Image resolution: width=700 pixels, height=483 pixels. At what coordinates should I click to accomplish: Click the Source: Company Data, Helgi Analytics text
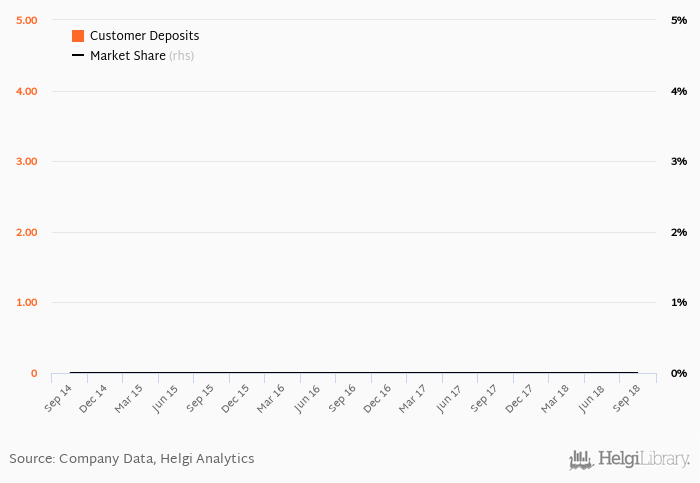[x=132, y=459]
